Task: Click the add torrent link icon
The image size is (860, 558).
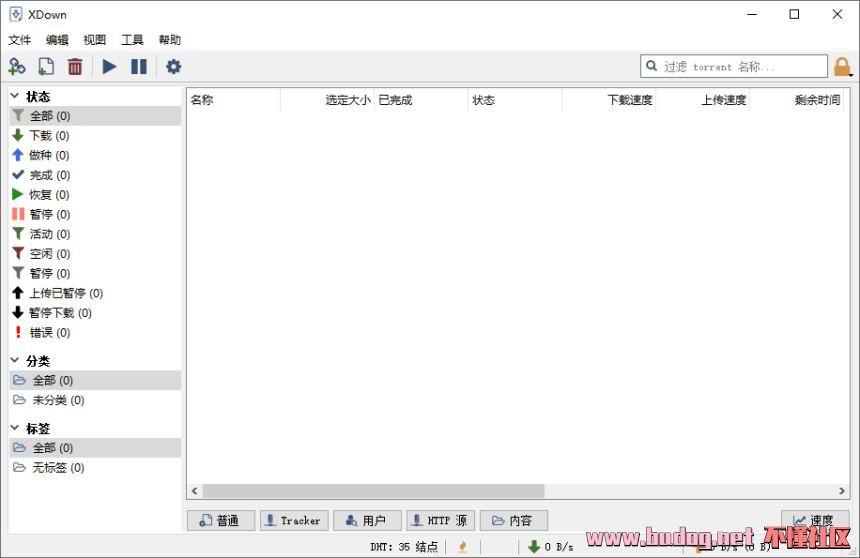Action: click(17, 67)
